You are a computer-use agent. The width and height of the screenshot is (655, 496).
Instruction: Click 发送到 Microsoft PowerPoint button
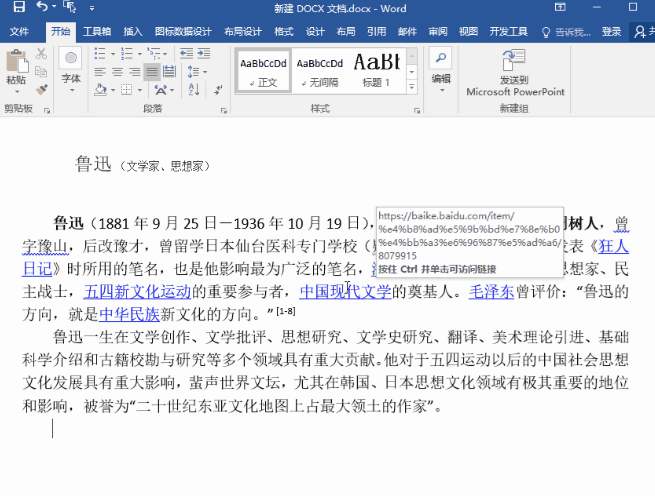point(515,73)
